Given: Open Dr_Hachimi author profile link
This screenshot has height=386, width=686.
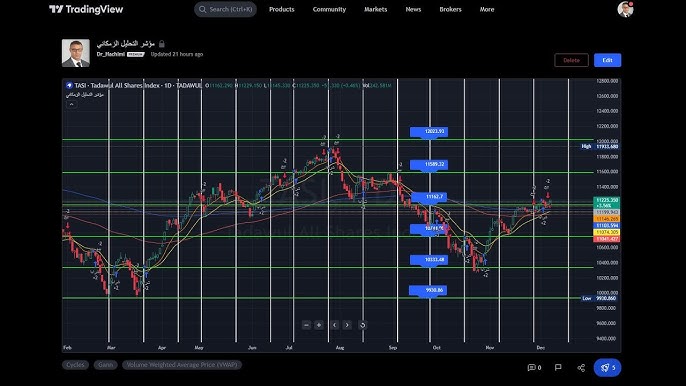Looking at the screenshot, I should click(x=111, y=54).
